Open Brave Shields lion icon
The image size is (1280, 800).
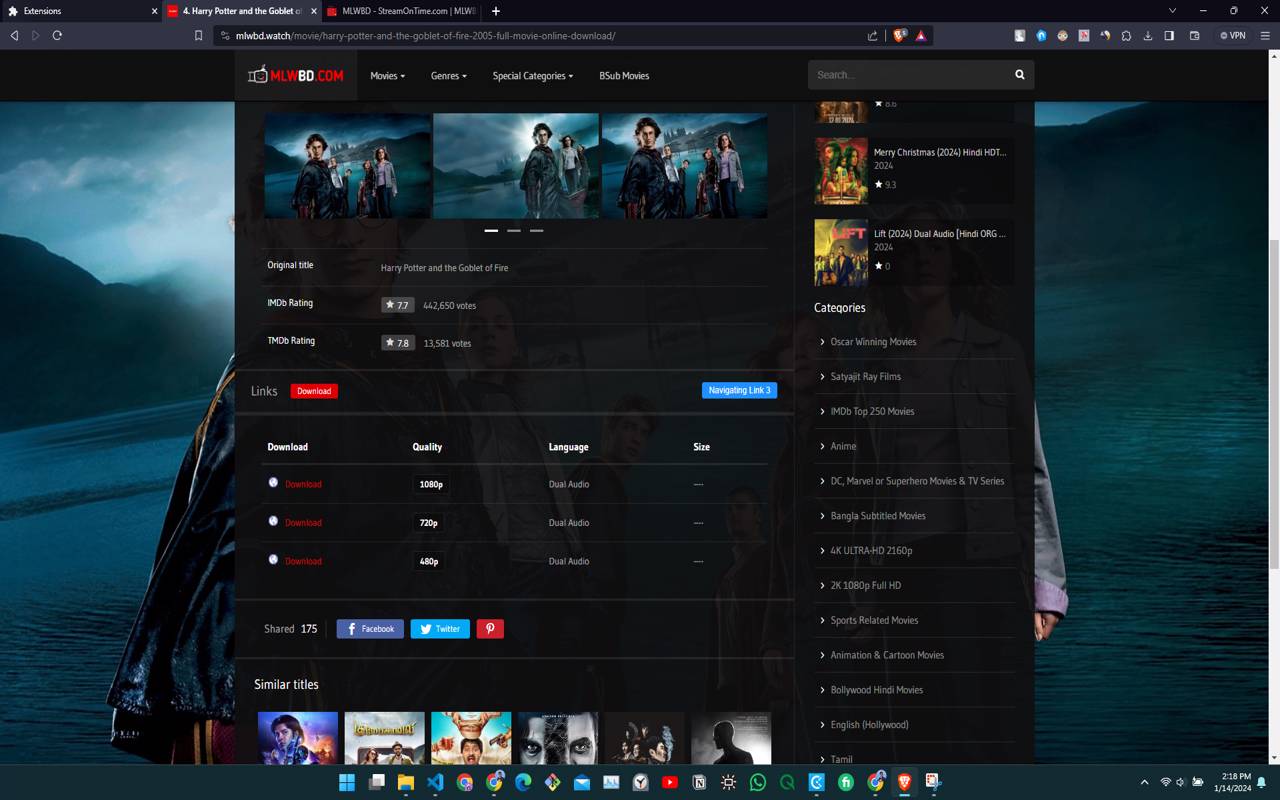click(900, 35)
